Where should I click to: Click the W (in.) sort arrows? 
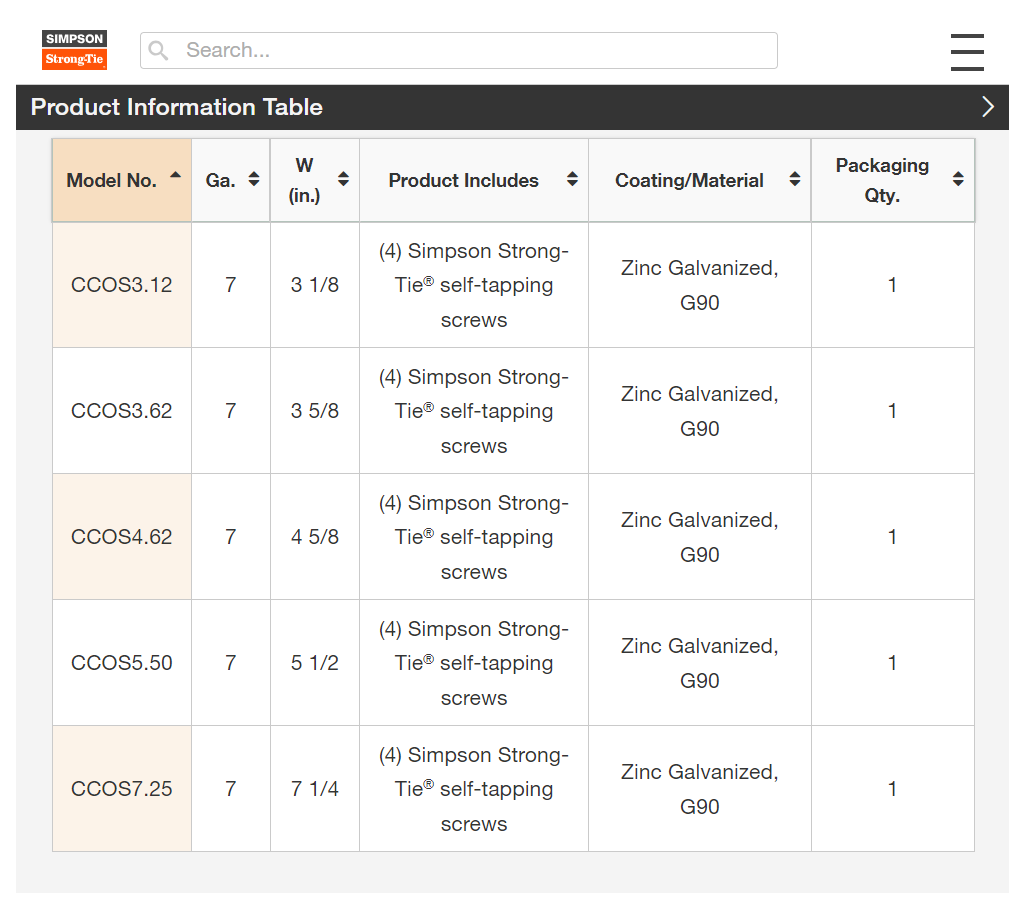pos(343,180)
